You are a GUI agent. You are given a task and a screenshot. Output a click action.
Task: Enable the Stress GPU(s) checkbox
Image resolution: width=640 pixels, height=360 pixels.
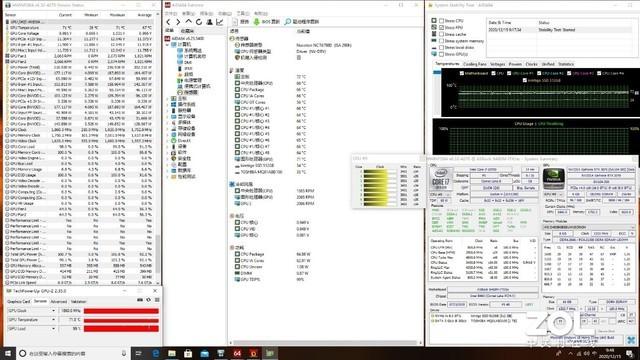coord(441,54)
